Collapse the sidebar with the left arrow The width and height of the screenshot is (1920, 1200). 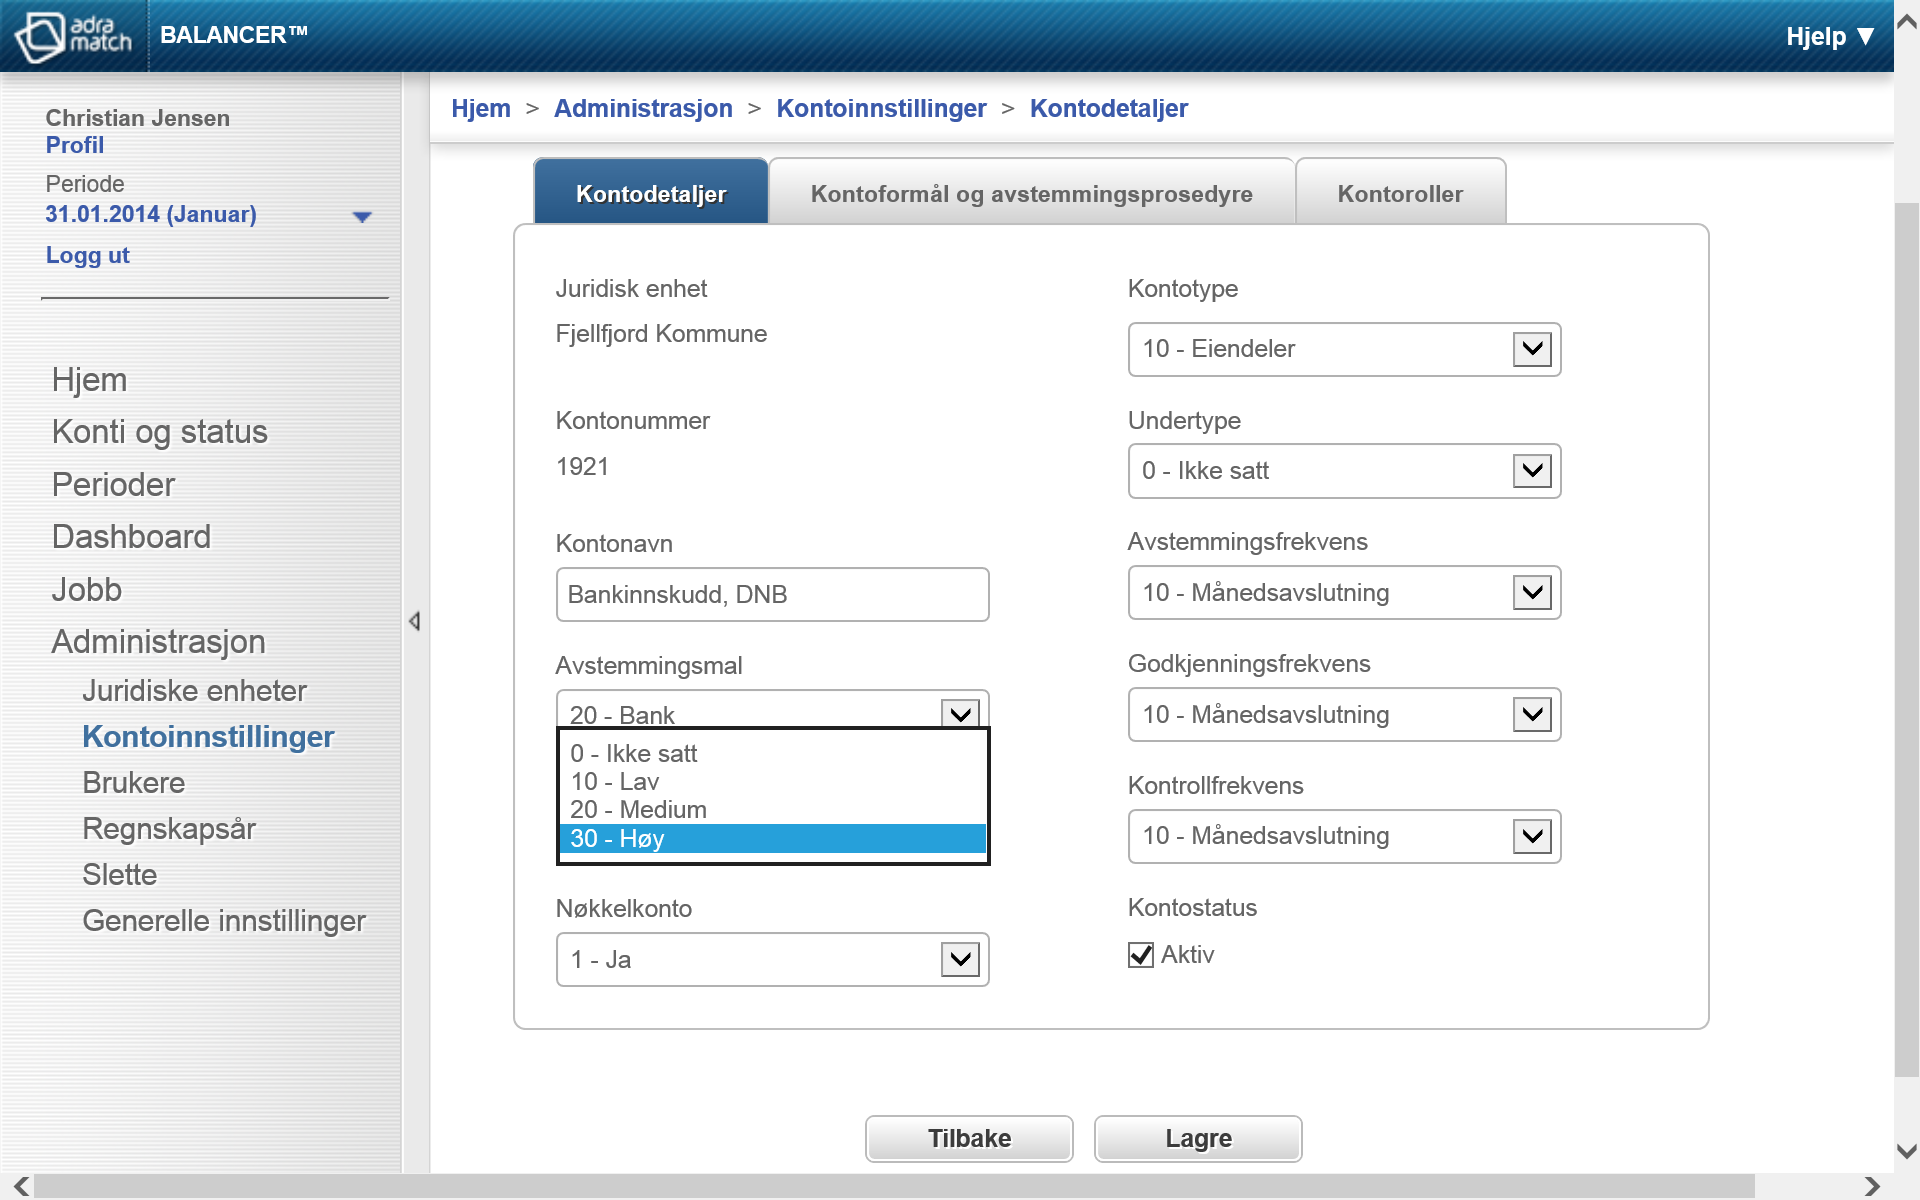point(414,621)
